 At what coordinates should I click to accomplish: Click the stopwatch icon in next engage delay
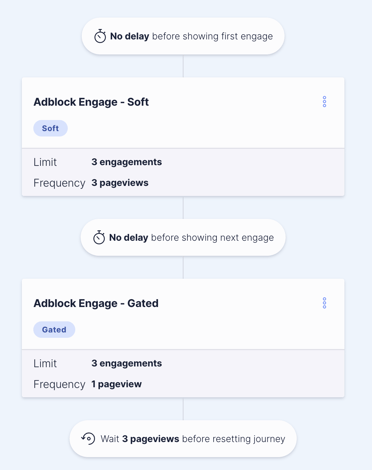coord(99,237)
